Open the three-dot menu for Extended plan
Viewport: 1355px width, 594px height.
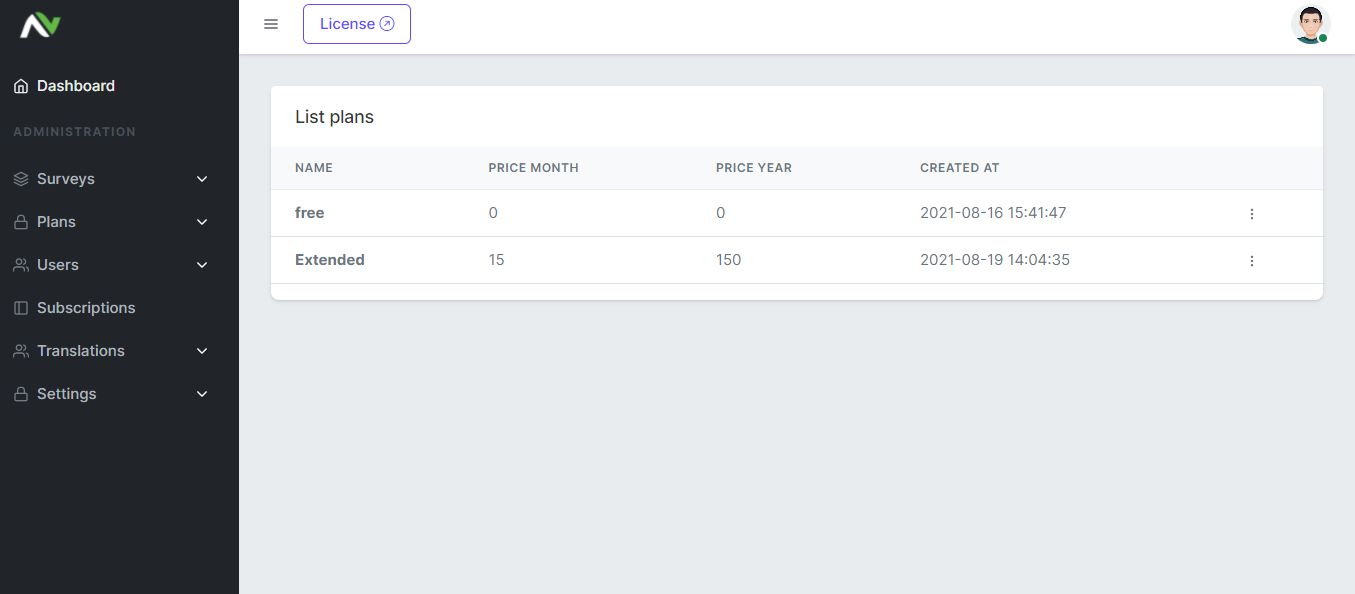click(1251, 261)
